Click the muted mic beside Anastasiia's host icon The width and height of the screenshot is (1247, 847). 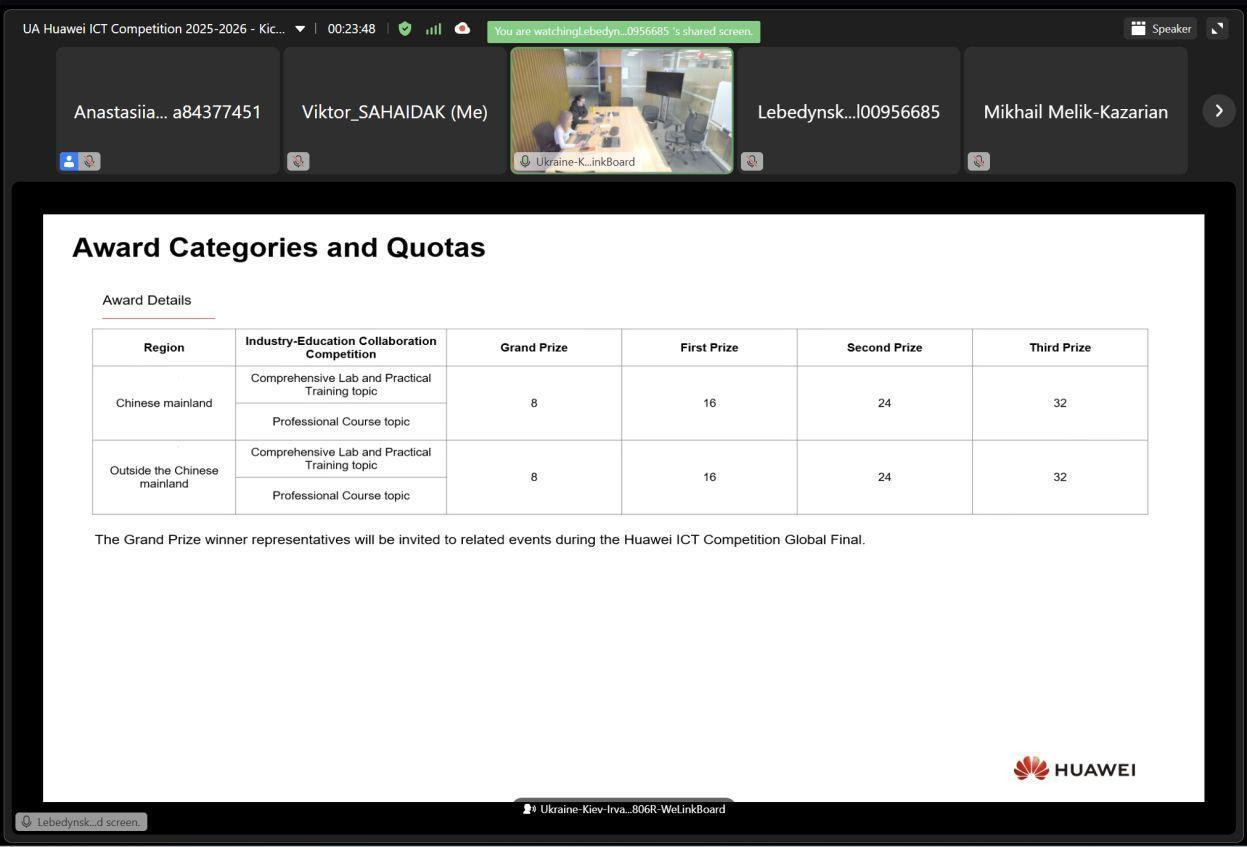[90, 161]
